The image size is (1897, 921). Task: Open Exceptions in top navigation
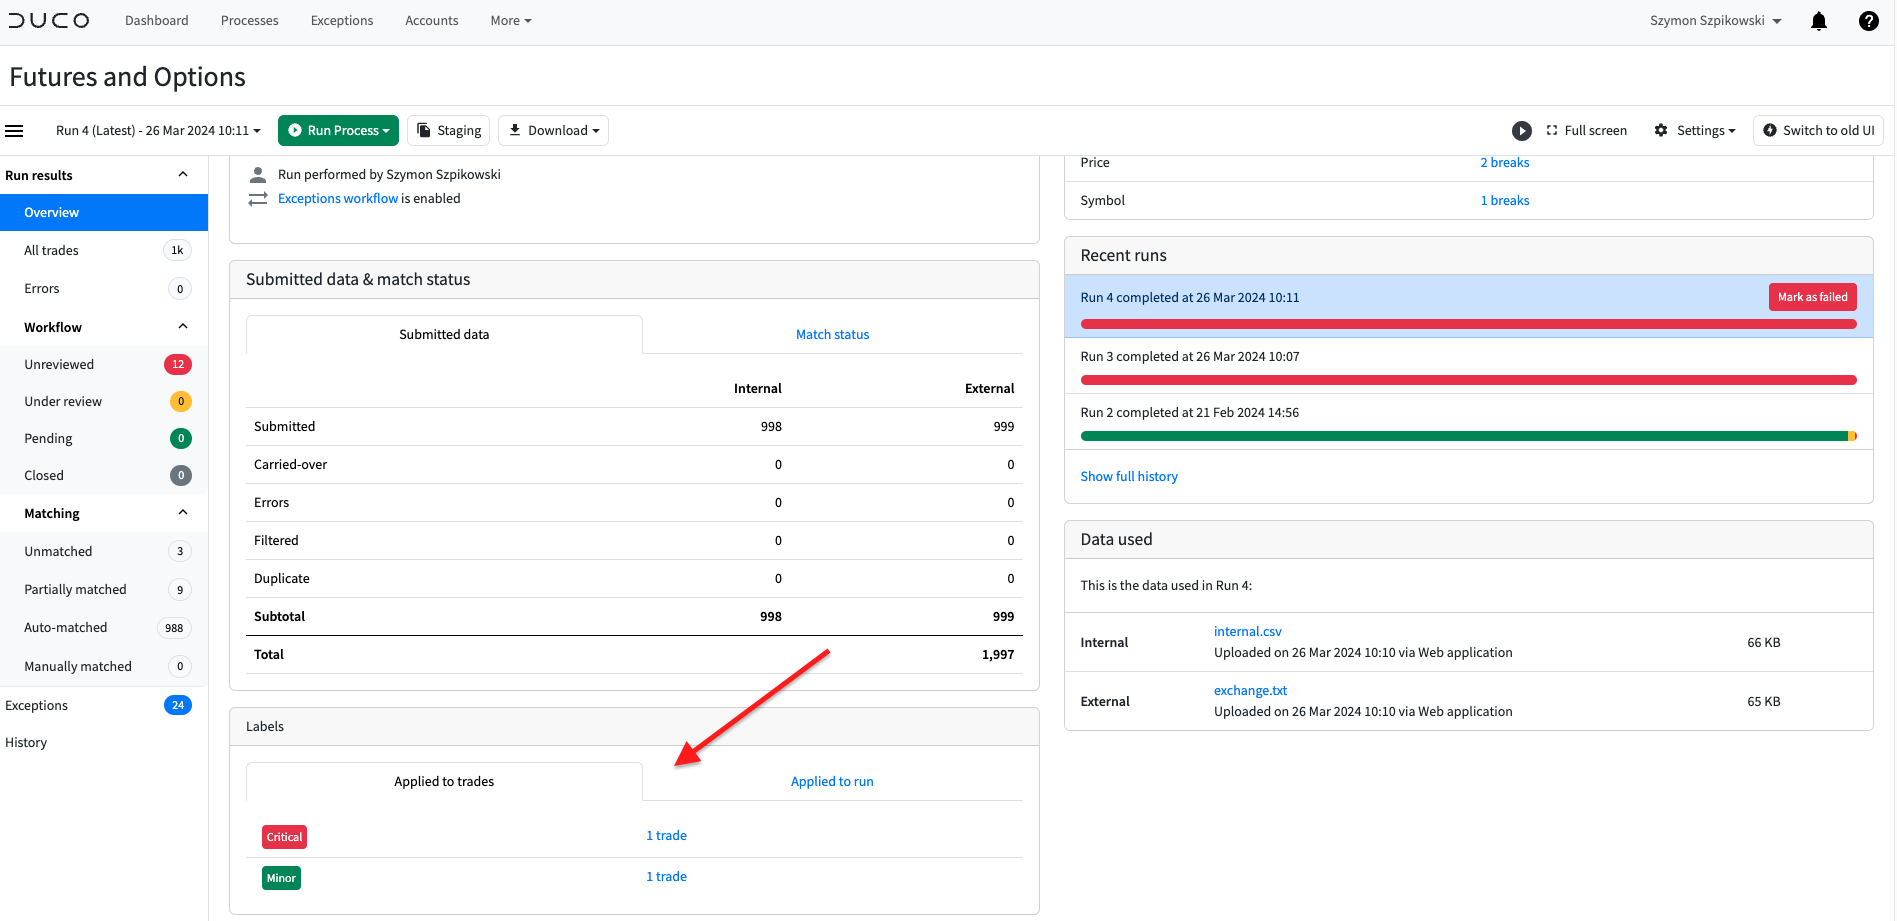(342, 21)
